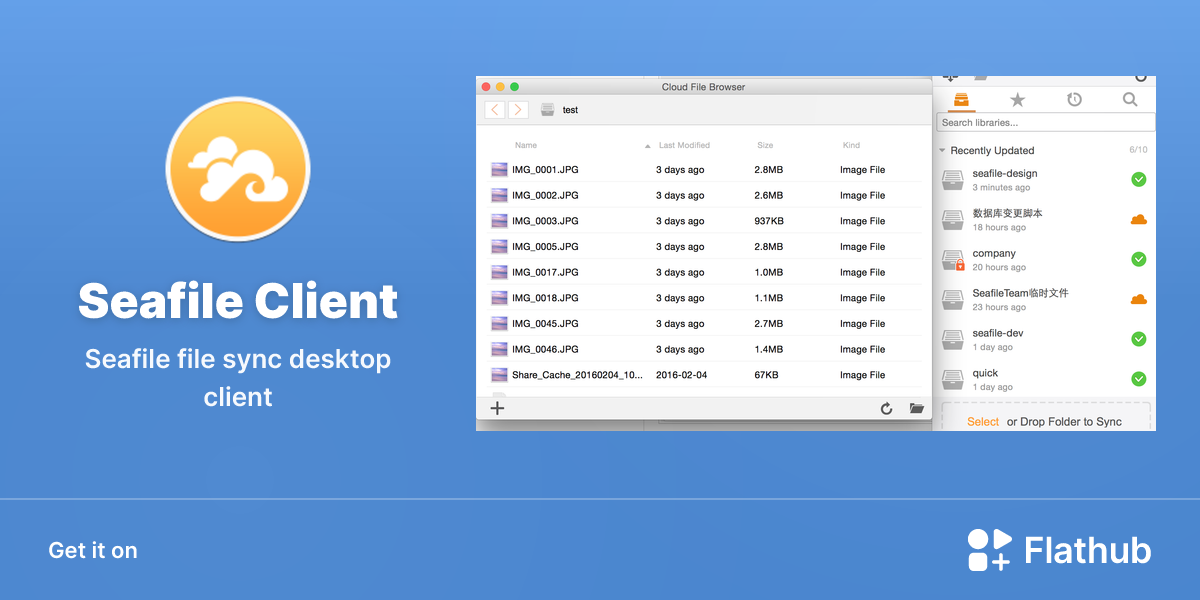
Task: Click the 67KB size cell
Action: [x=767, y=375]
